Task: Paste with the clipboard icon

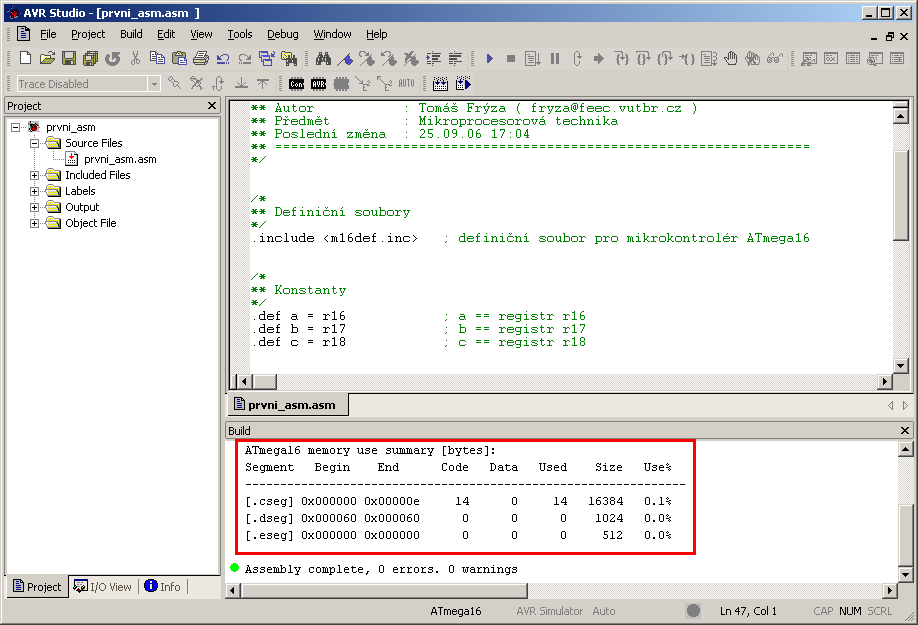Action: [x=179, y=58]
